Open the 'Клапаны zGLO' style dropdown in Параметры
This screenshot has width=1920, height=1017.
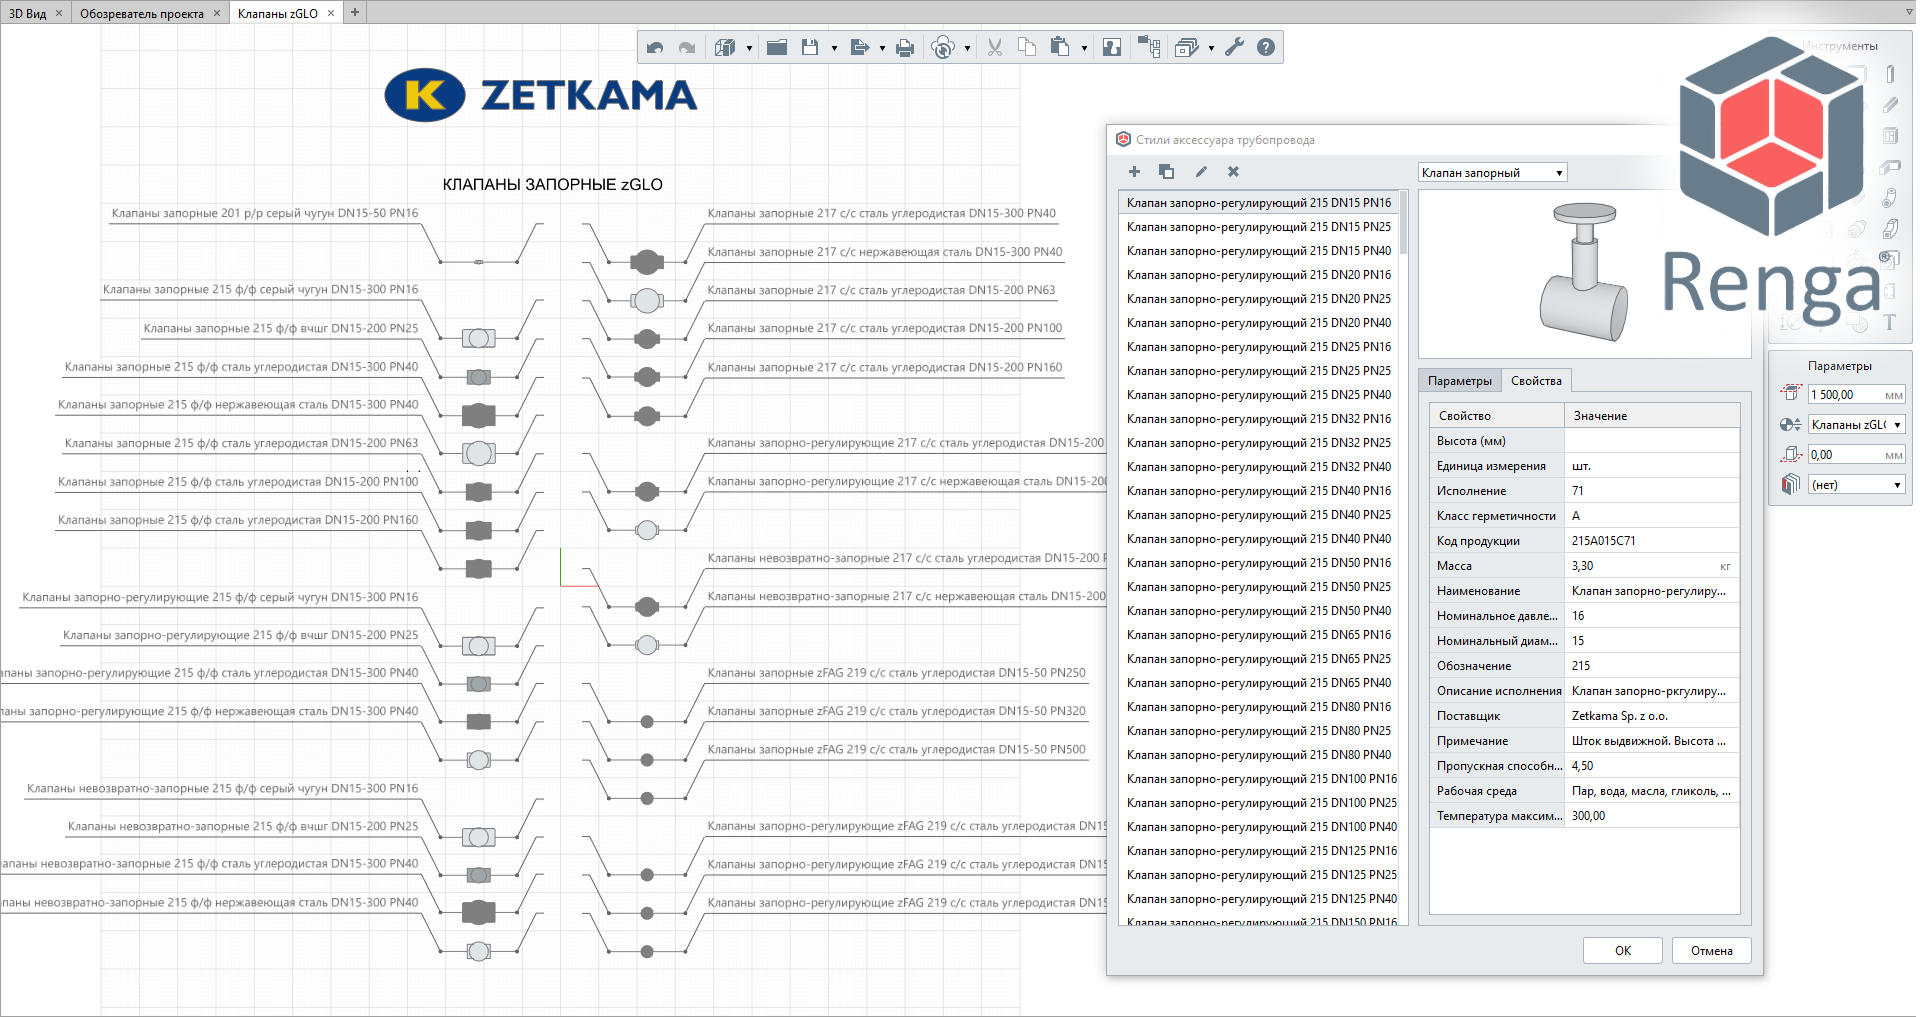point(1857,425)
